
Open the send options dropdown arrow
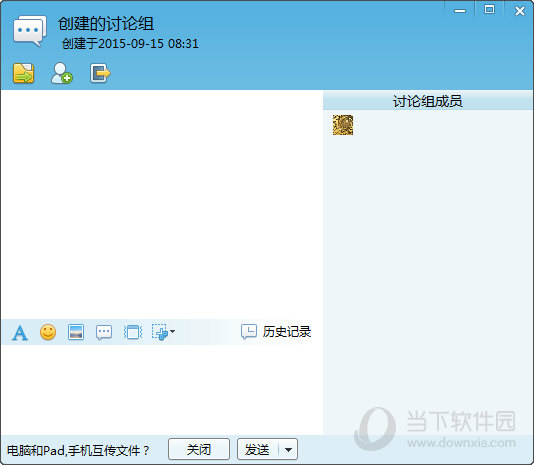click(x=288, y=450)
